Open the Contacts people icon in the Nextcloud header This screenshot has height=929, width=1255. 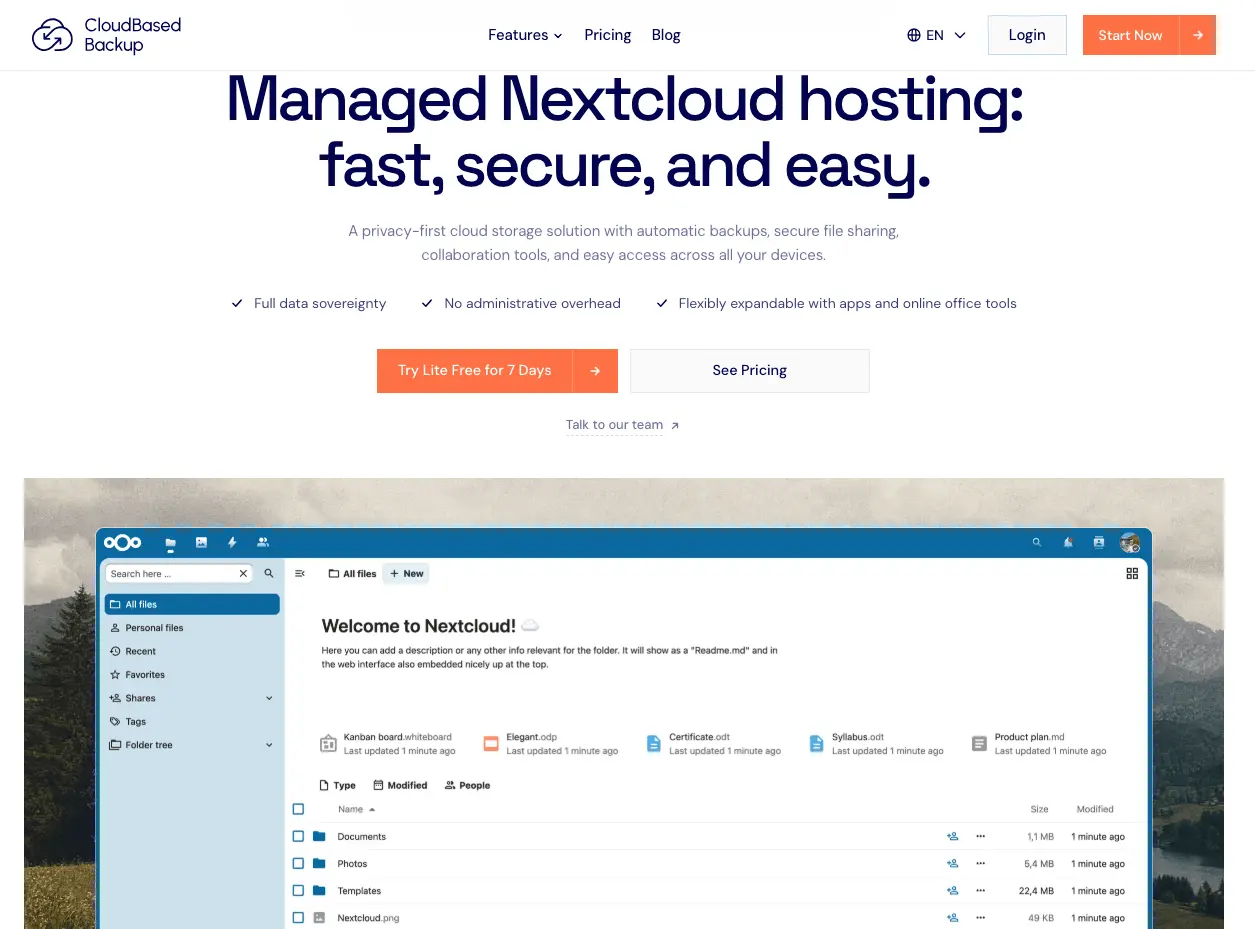tap(263, 542)
